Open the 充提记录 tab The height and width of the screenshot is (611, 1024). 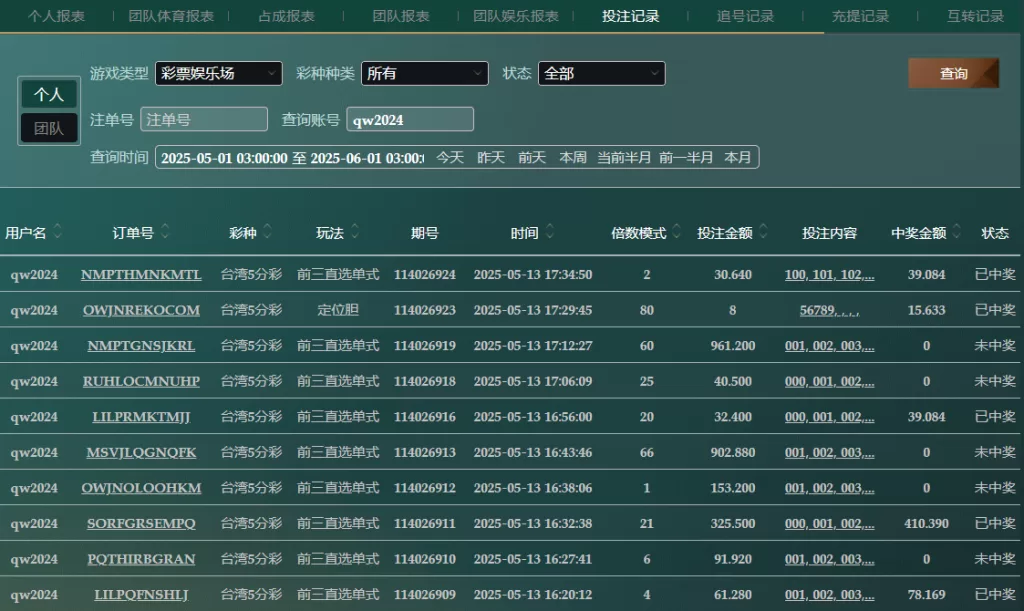(860, 16)
